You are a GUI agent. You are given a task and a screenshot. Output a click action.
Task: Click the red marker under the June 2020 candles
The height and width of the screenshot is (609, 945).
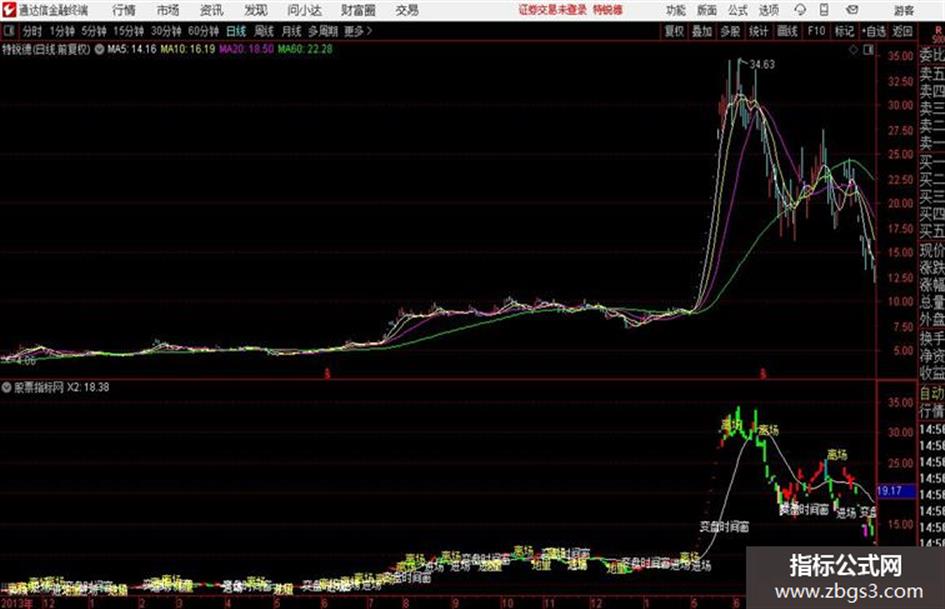[x=763, y=374]
